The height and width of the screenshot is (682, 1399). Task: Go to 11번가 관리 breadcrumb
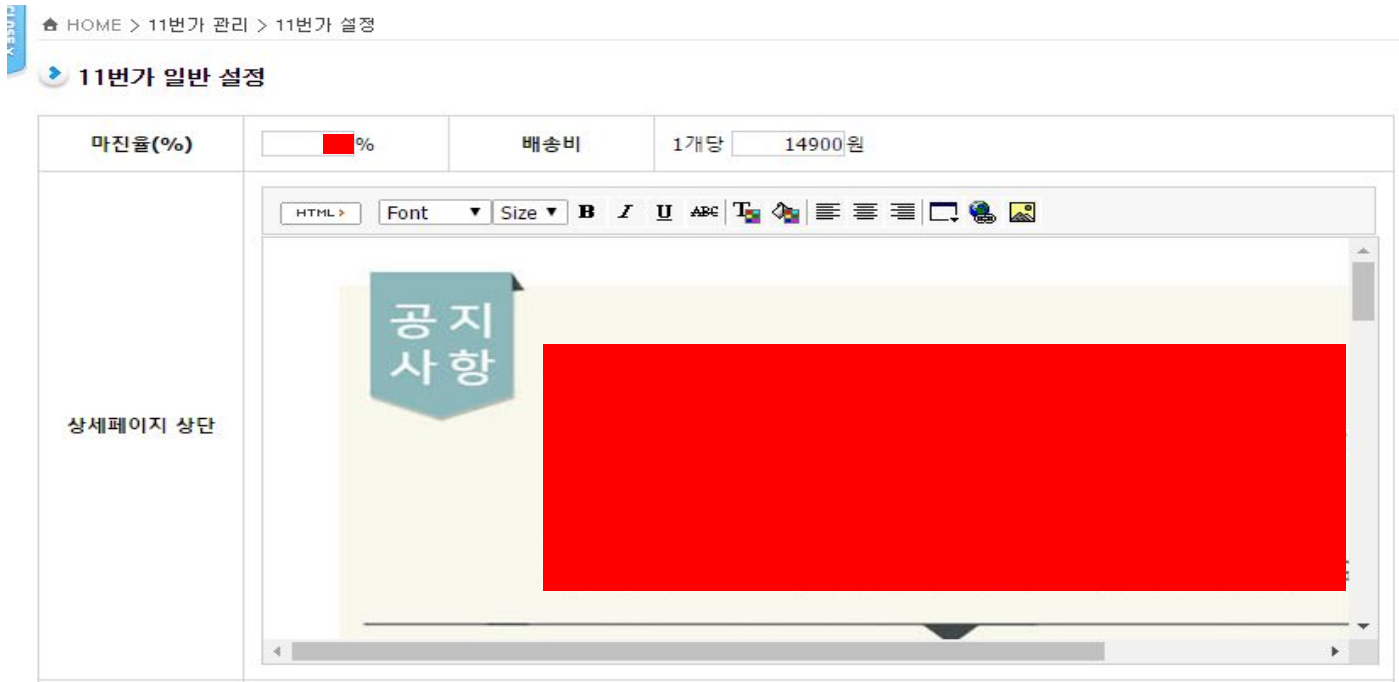197,25
